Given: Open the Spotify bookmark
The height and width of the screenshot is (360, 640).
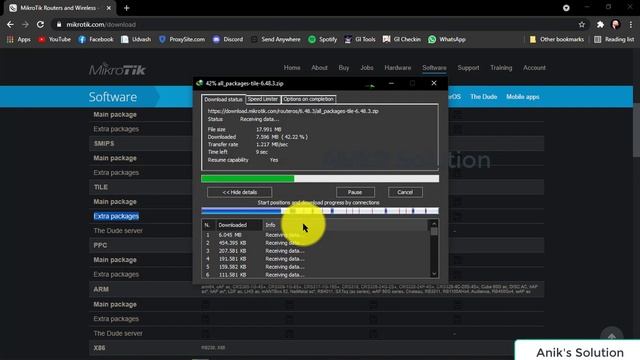Looking at the screenshot, I should point(322,40).
